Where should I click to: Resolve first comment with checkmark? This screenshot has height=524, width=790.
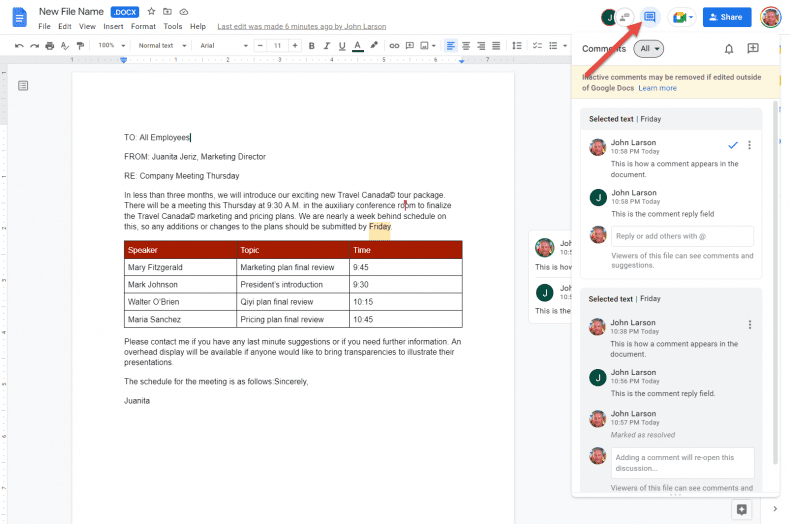tap(733, 145)
